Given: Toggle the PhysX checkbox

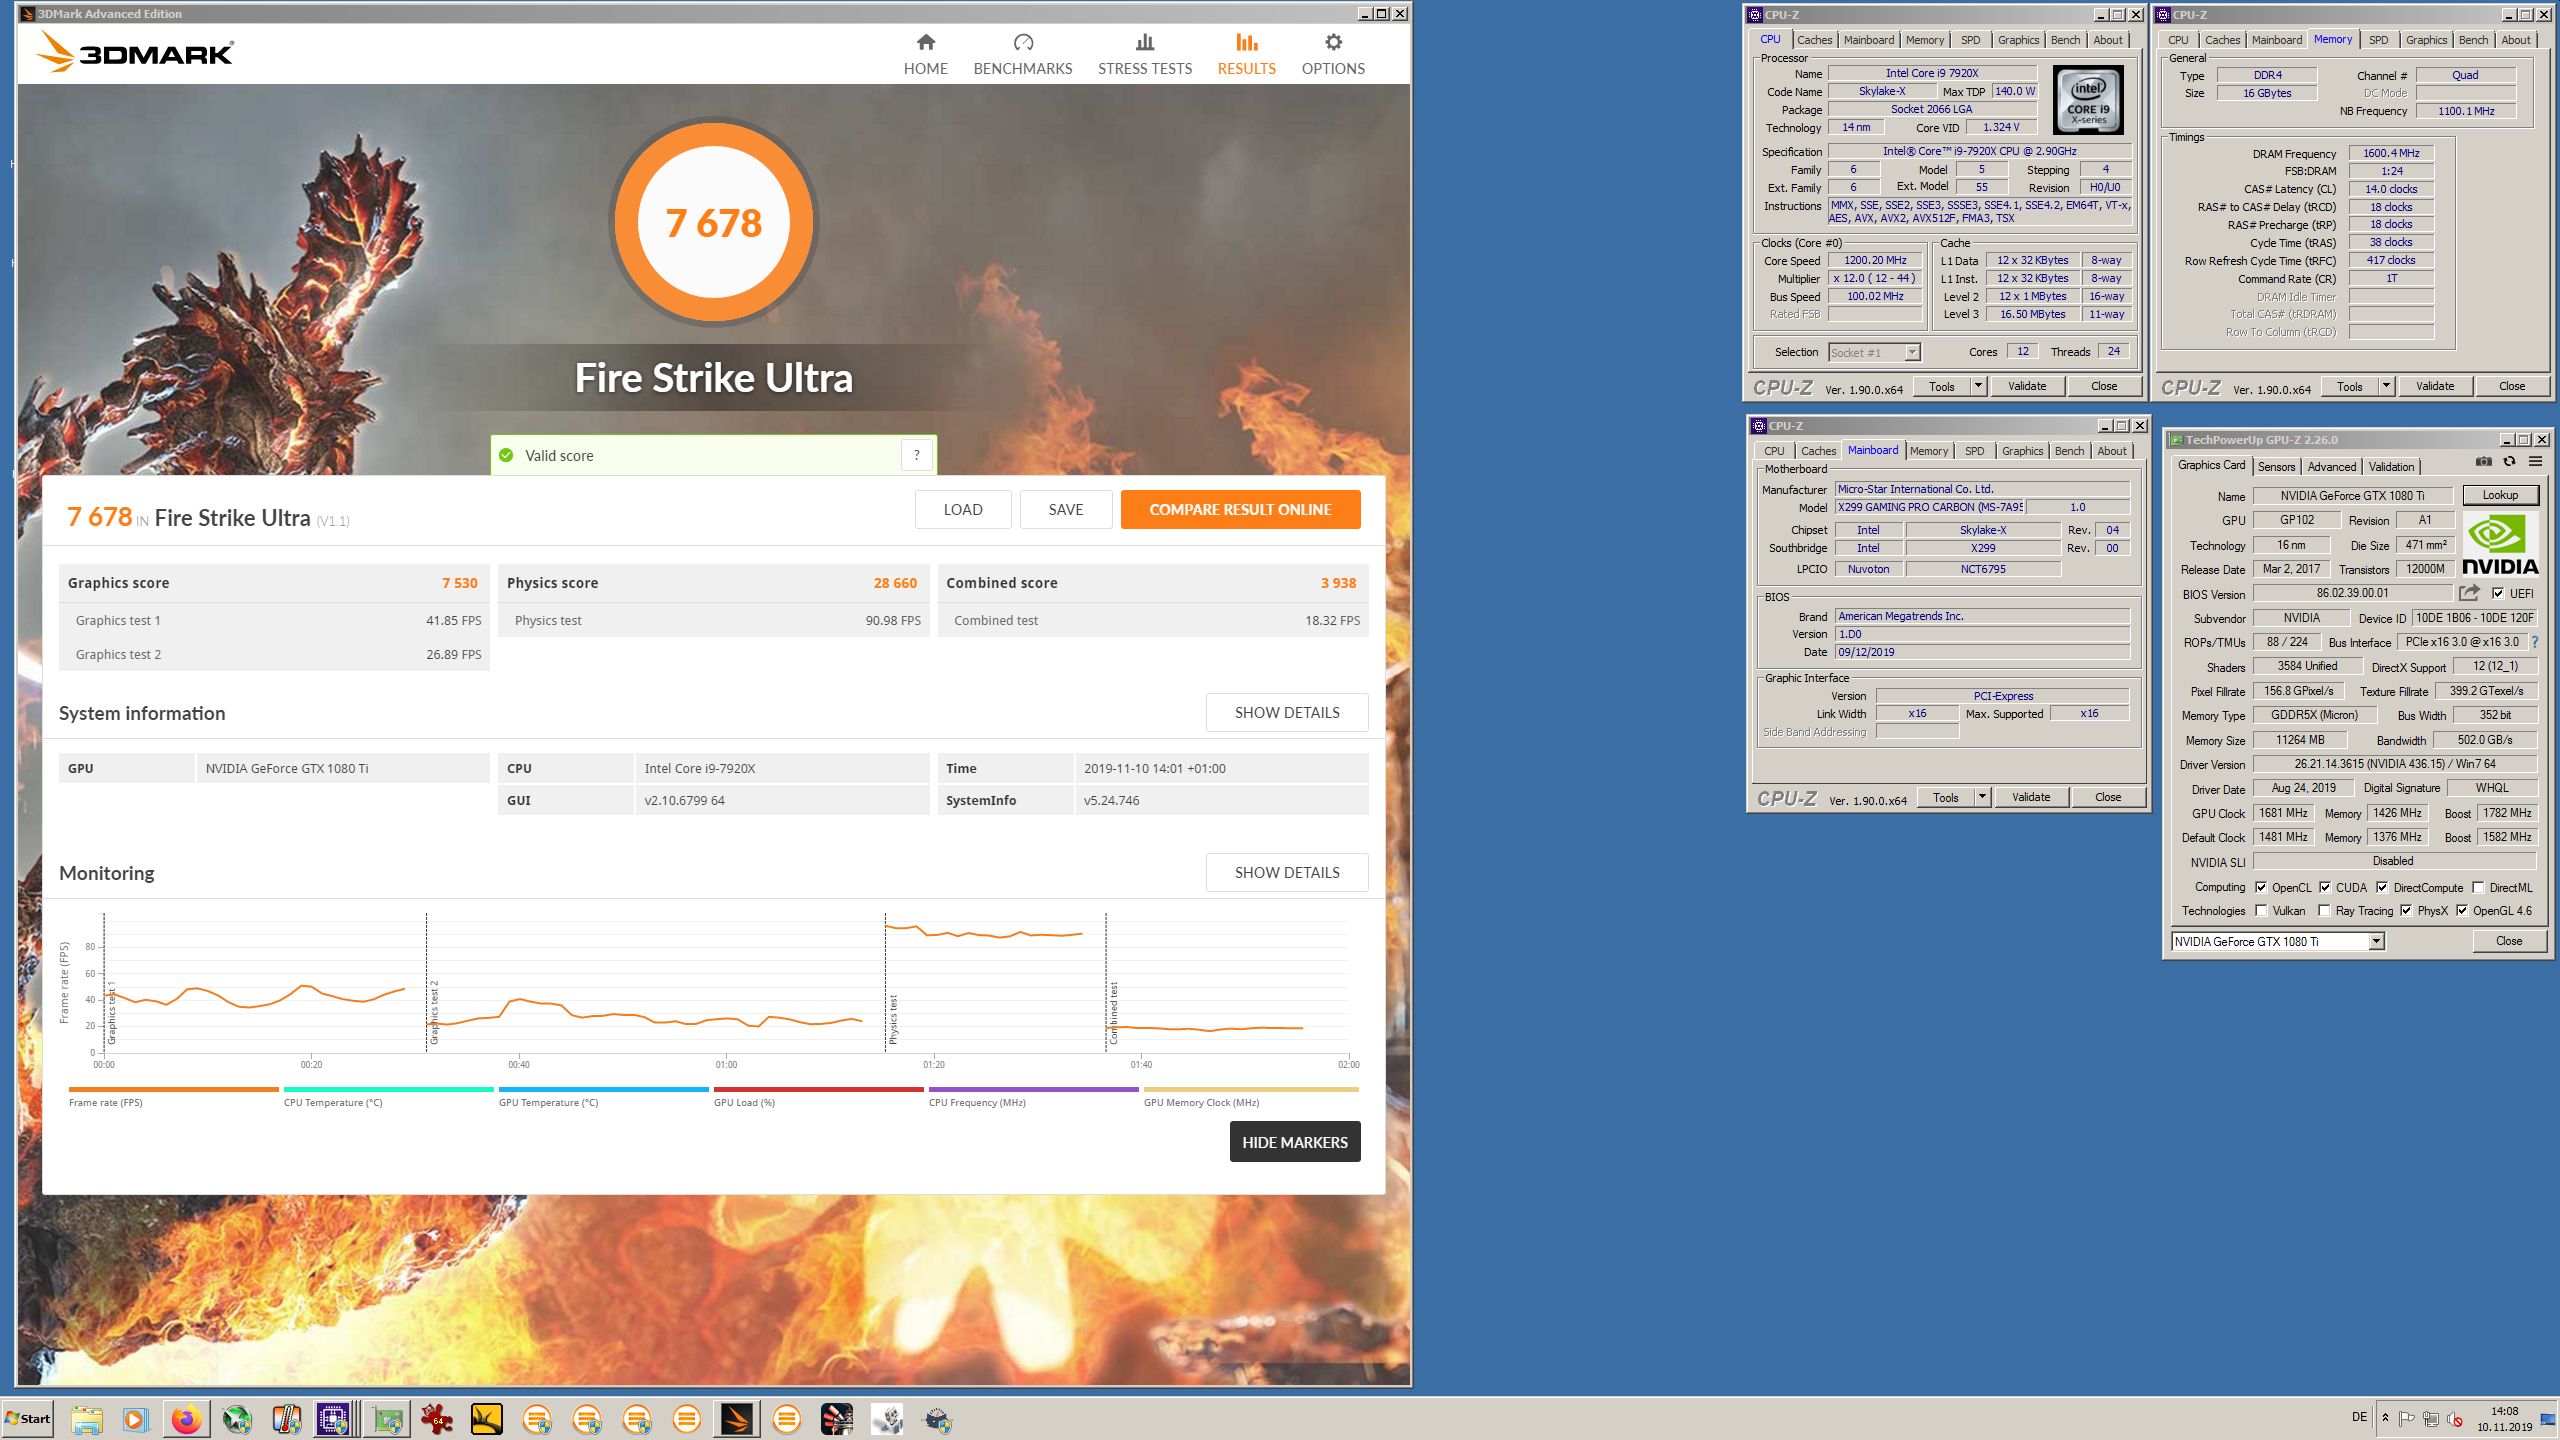Looking at the screenshot, I should [x=2406, y=911].
